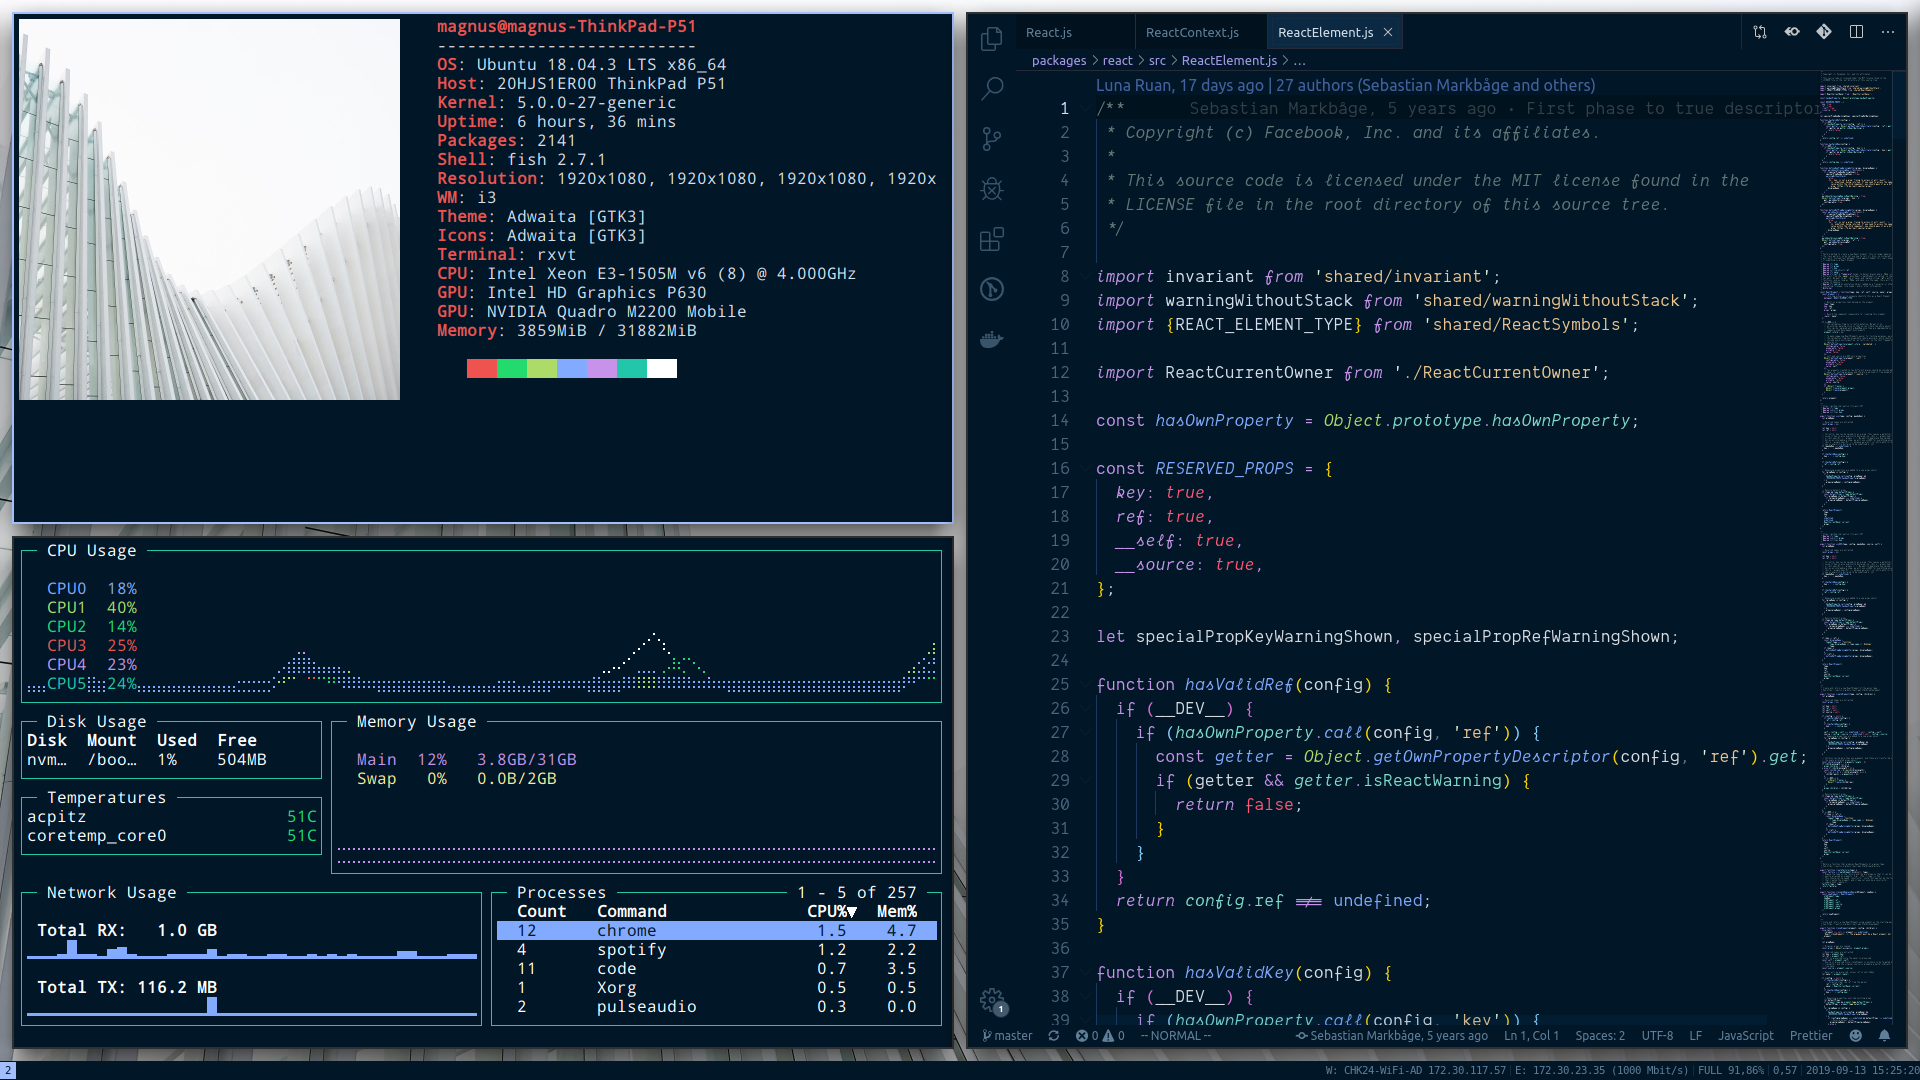Screen dimensions: 1920x1080
Task: Click the coretemp_core0 temperature row
Action: [171, 836]
